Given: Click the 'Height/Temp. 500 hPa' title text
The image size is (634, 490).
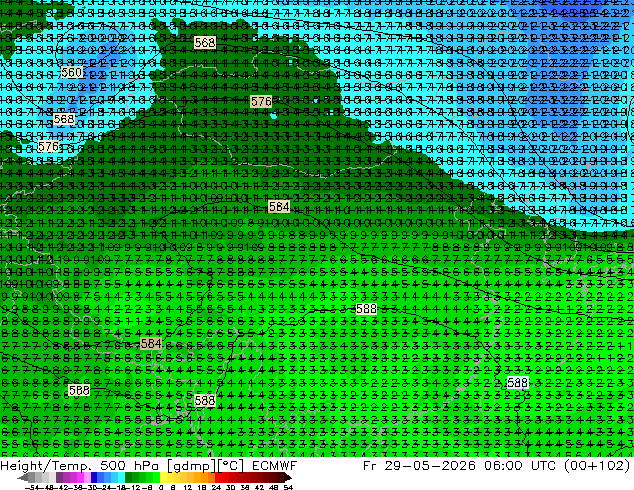Looking at the screenshot, I should click(x=80, y=466).
